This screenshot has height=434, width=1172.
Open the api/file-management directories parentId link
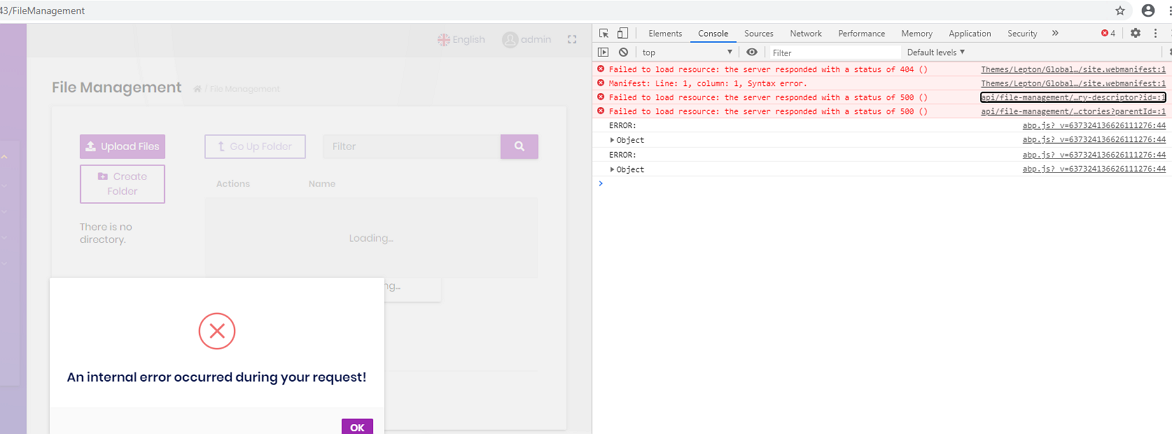pos(1073,112)
